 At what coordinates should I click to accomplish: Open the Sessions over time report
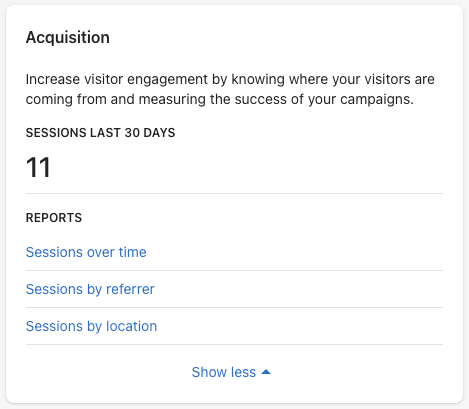tap(86, 252)
